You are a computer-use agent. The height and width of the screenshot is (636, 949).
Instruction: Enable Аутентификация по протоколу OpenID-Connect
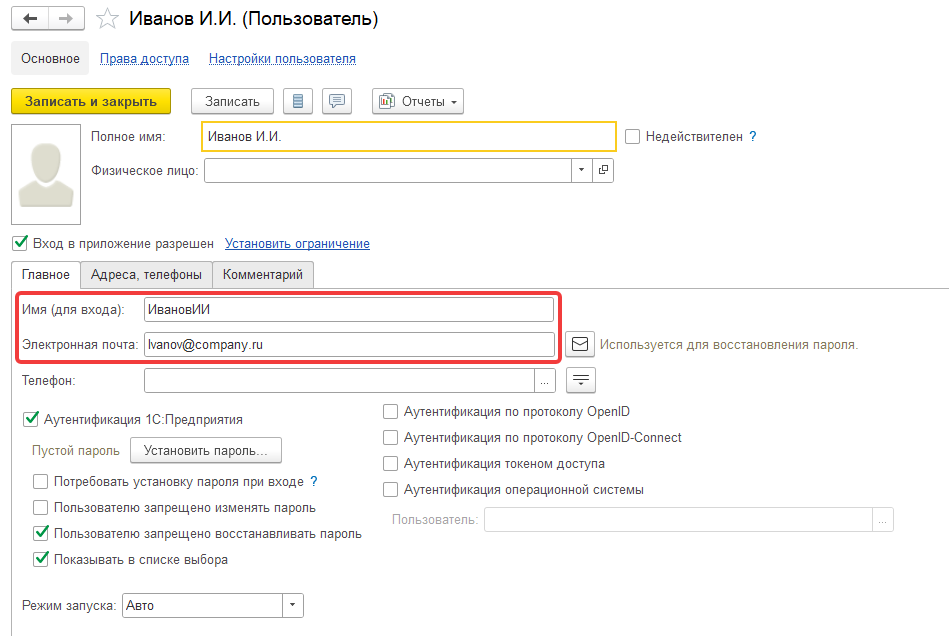390,438
